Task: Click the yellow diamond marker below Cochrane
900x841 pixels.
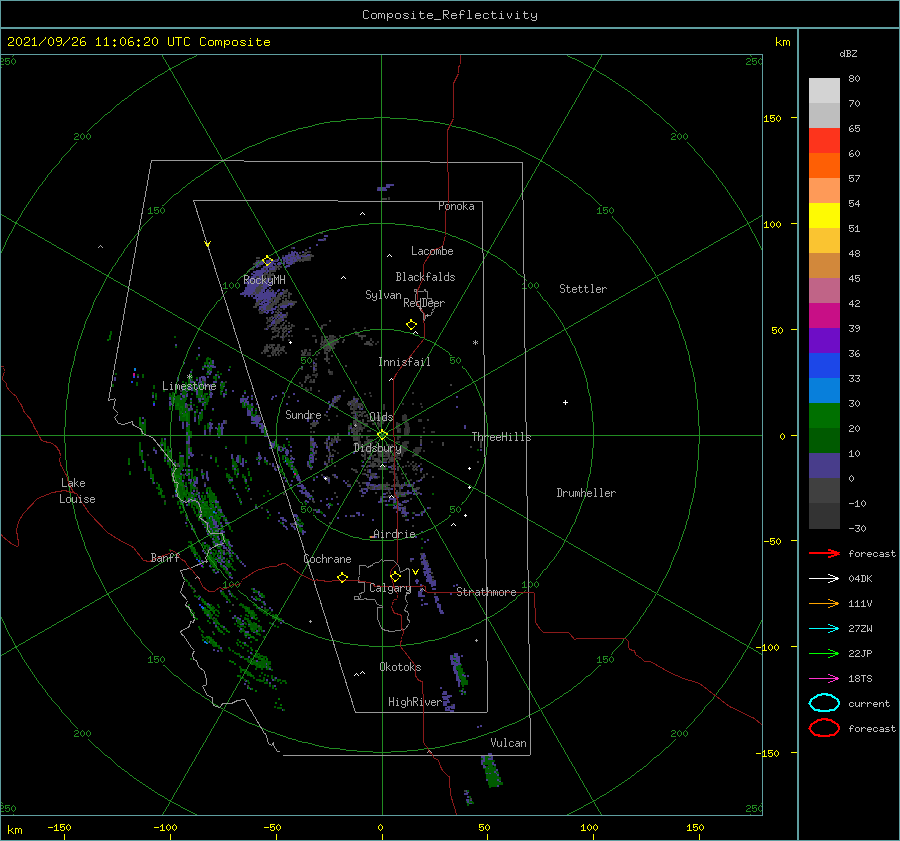Action: [342, 578]
